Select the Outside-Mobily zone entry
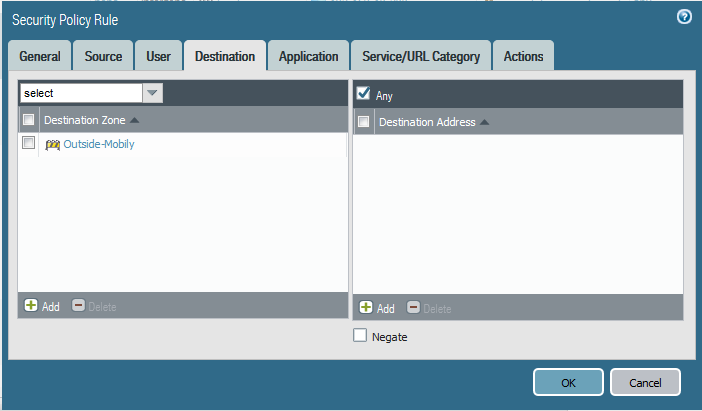702x411 pixels. click(98, 144)
